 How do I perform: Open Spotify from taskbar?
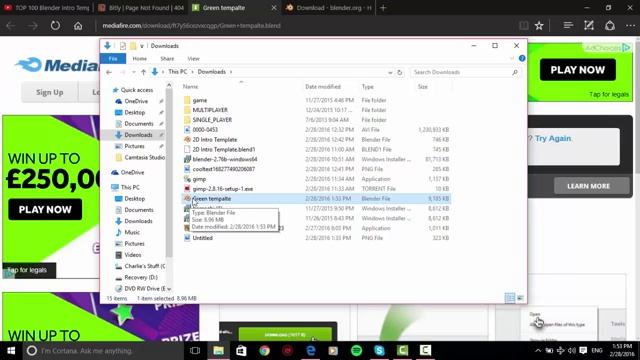(356, 351)
